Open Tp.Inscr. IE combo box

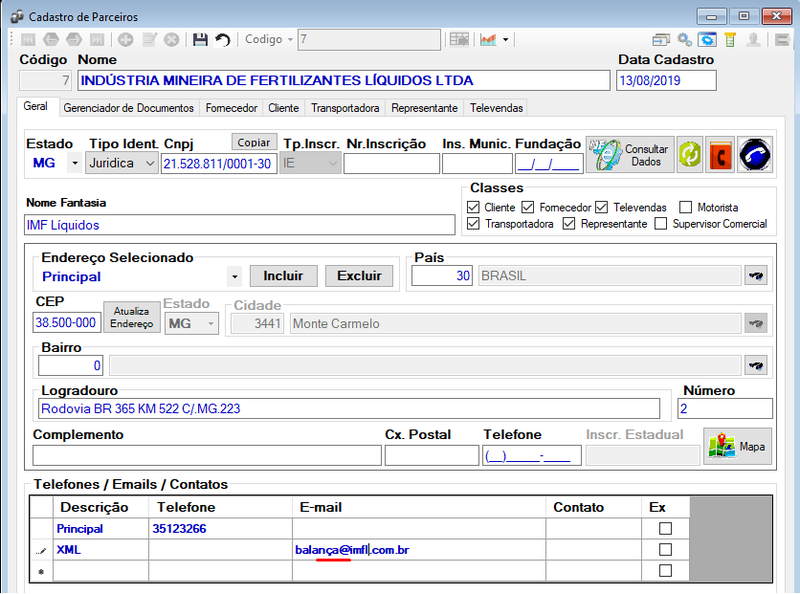click(310, 163)
